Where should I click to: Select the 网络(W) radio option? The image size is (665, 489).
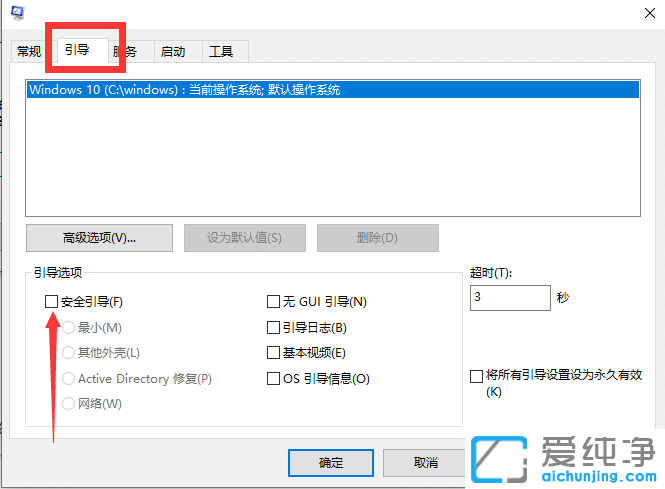69,403
